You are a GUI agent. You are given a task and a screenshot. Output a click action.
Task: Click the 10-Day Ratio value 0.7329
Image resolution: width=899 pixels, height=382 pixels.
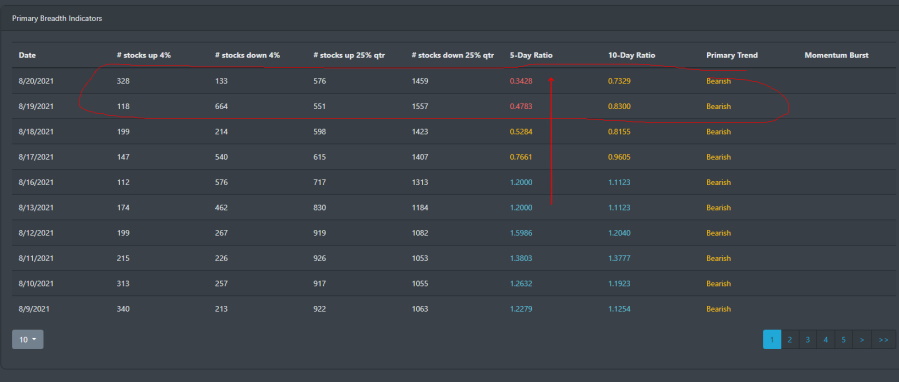pos(619,81)
